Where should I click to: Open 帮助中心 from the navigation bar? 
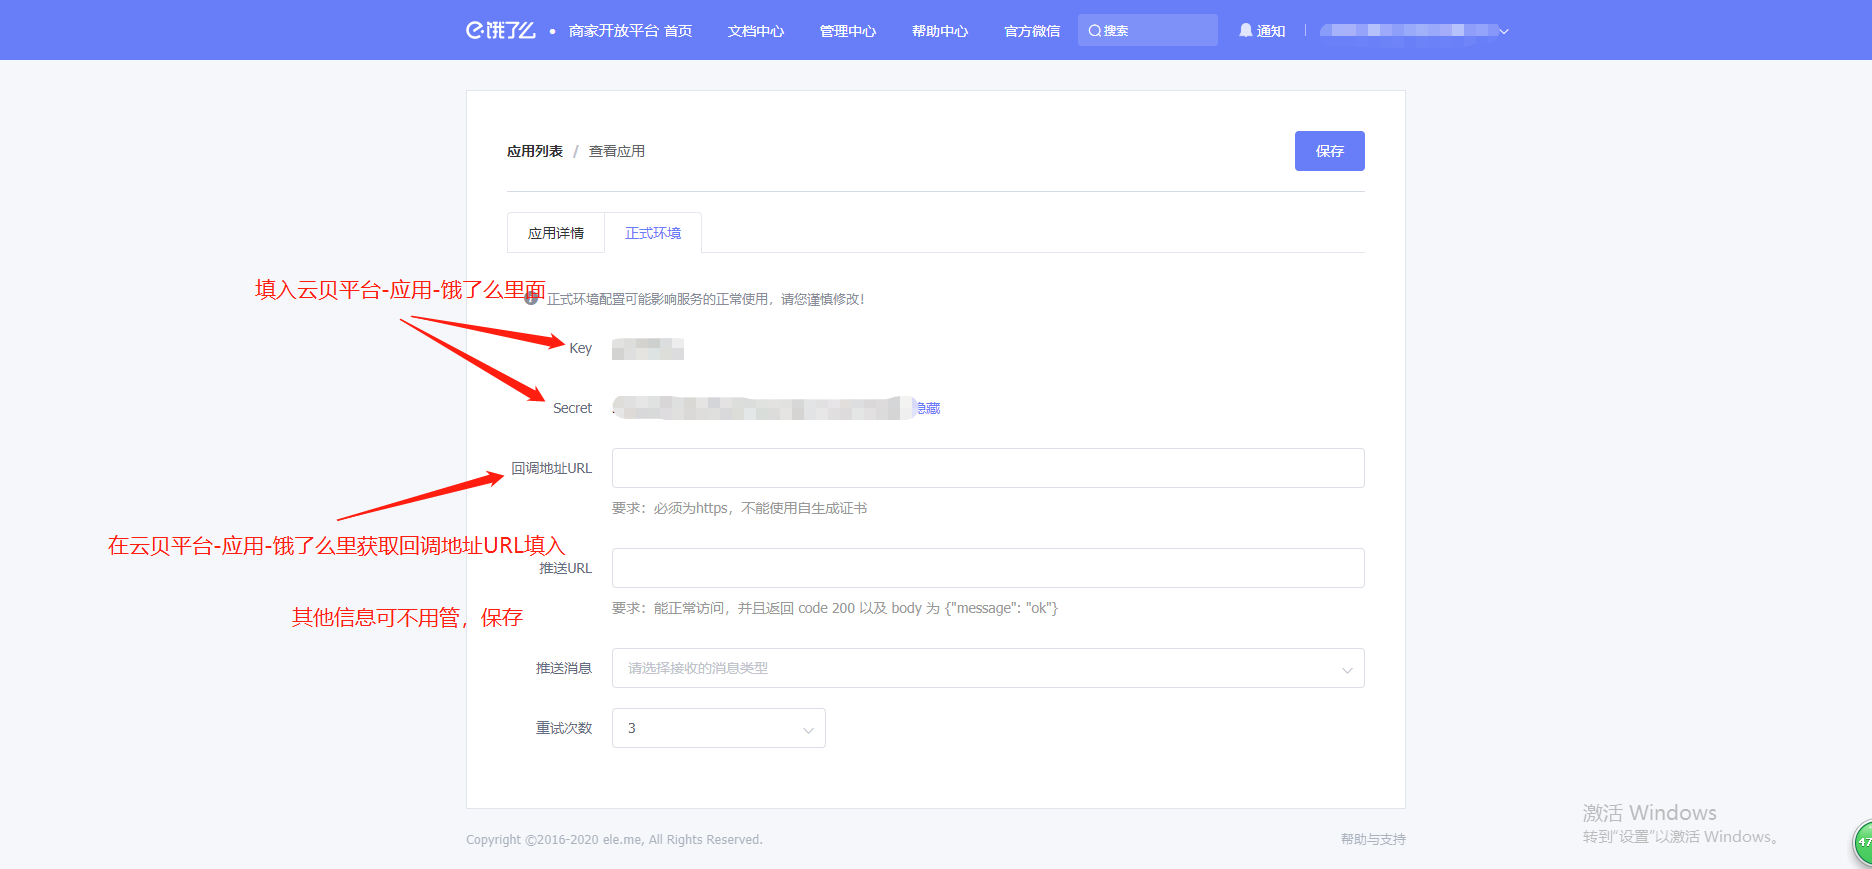click(x=940, y=31)
